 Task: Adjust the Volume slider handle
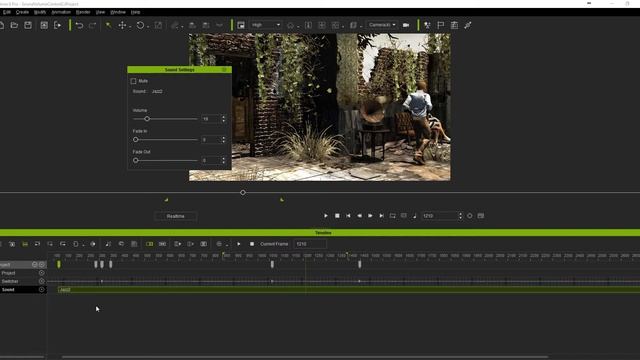[147, 119]
